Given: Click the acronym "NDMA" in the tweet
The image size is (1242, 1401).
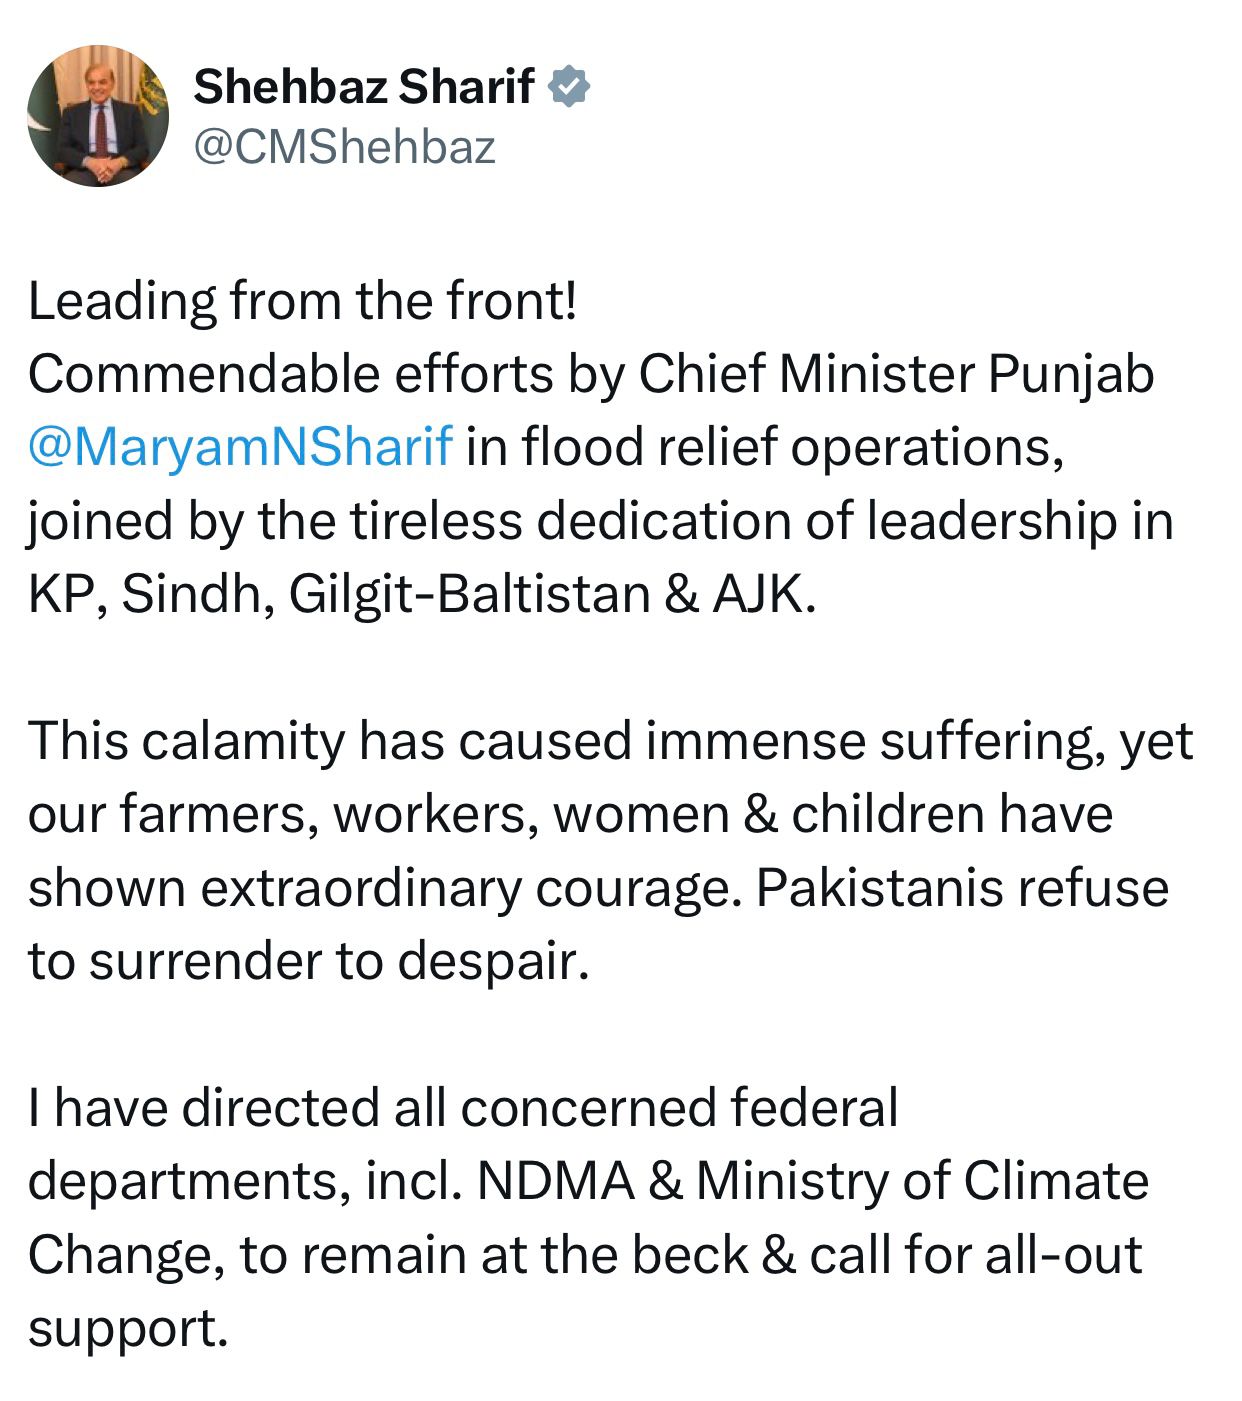Looking at the screenshot, I should coord(556,1182).
